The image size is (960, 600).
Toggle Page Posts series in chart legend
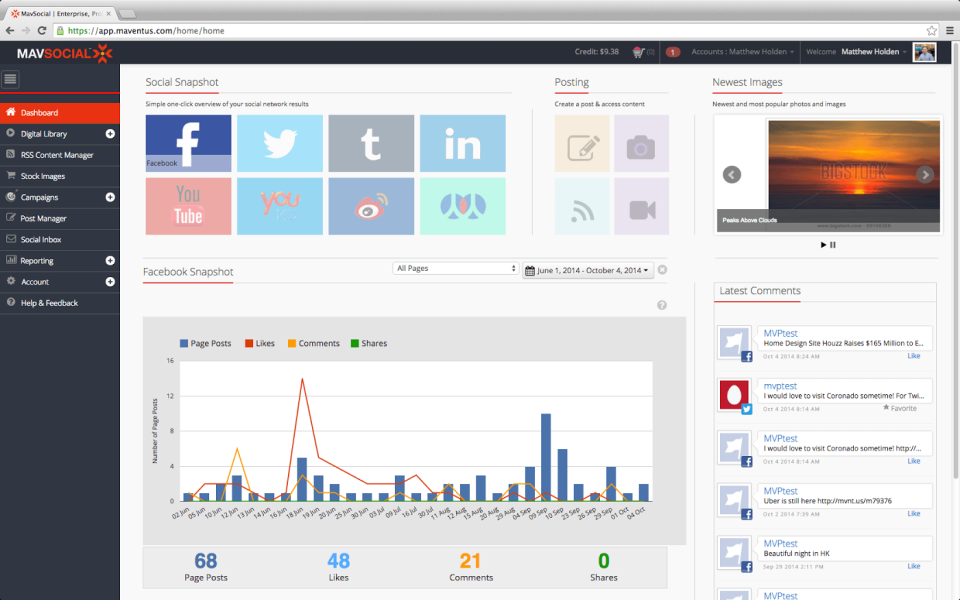[205, 343]
